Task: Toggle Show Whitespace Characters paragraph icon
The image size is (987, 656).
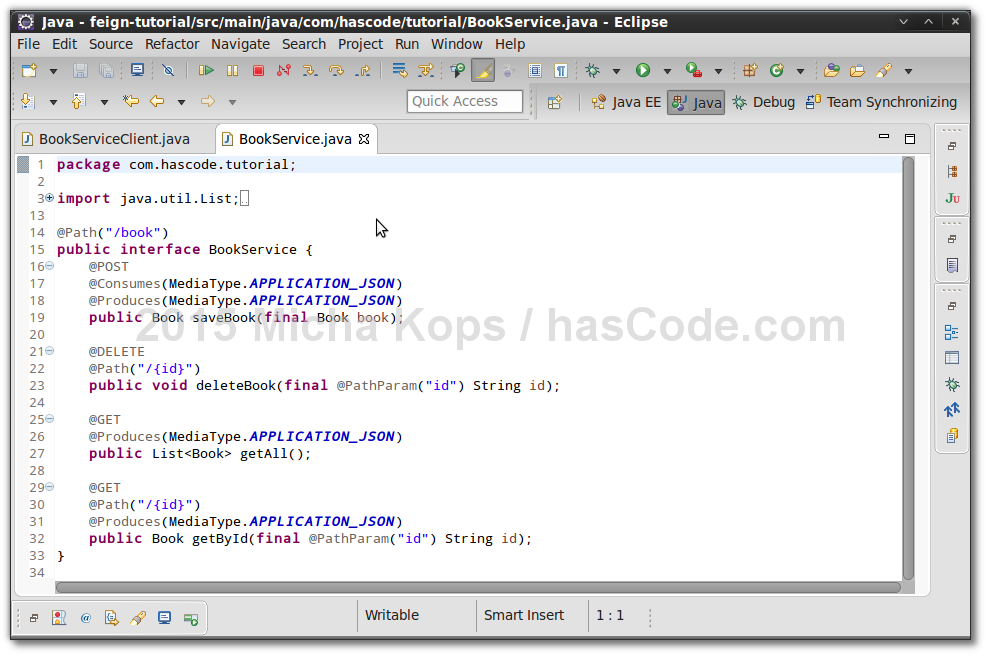Action: (x=561, y=70)
